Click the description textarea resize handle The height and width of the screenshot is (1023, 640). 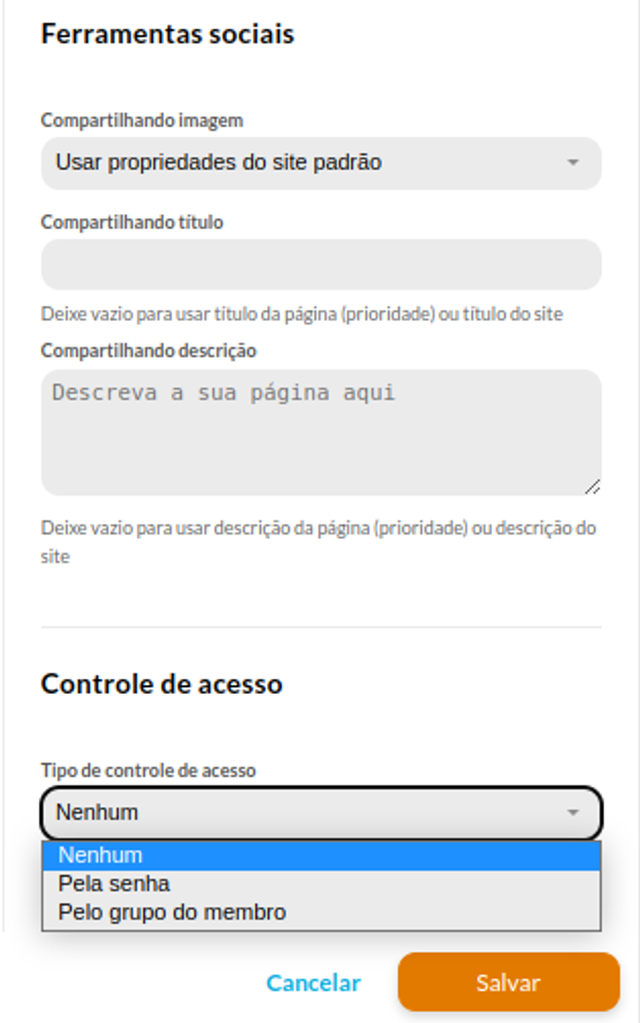[592, 487]
